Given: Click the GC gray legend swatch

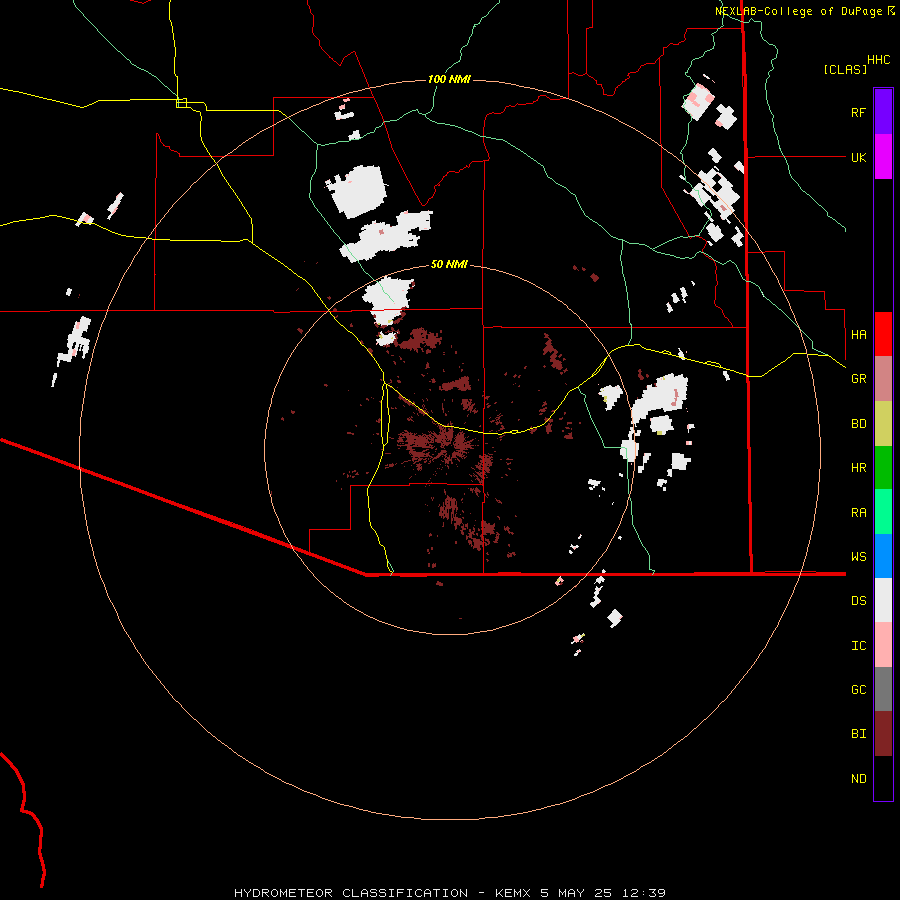Looking at the screenshot, I should (x=883, y=689).
